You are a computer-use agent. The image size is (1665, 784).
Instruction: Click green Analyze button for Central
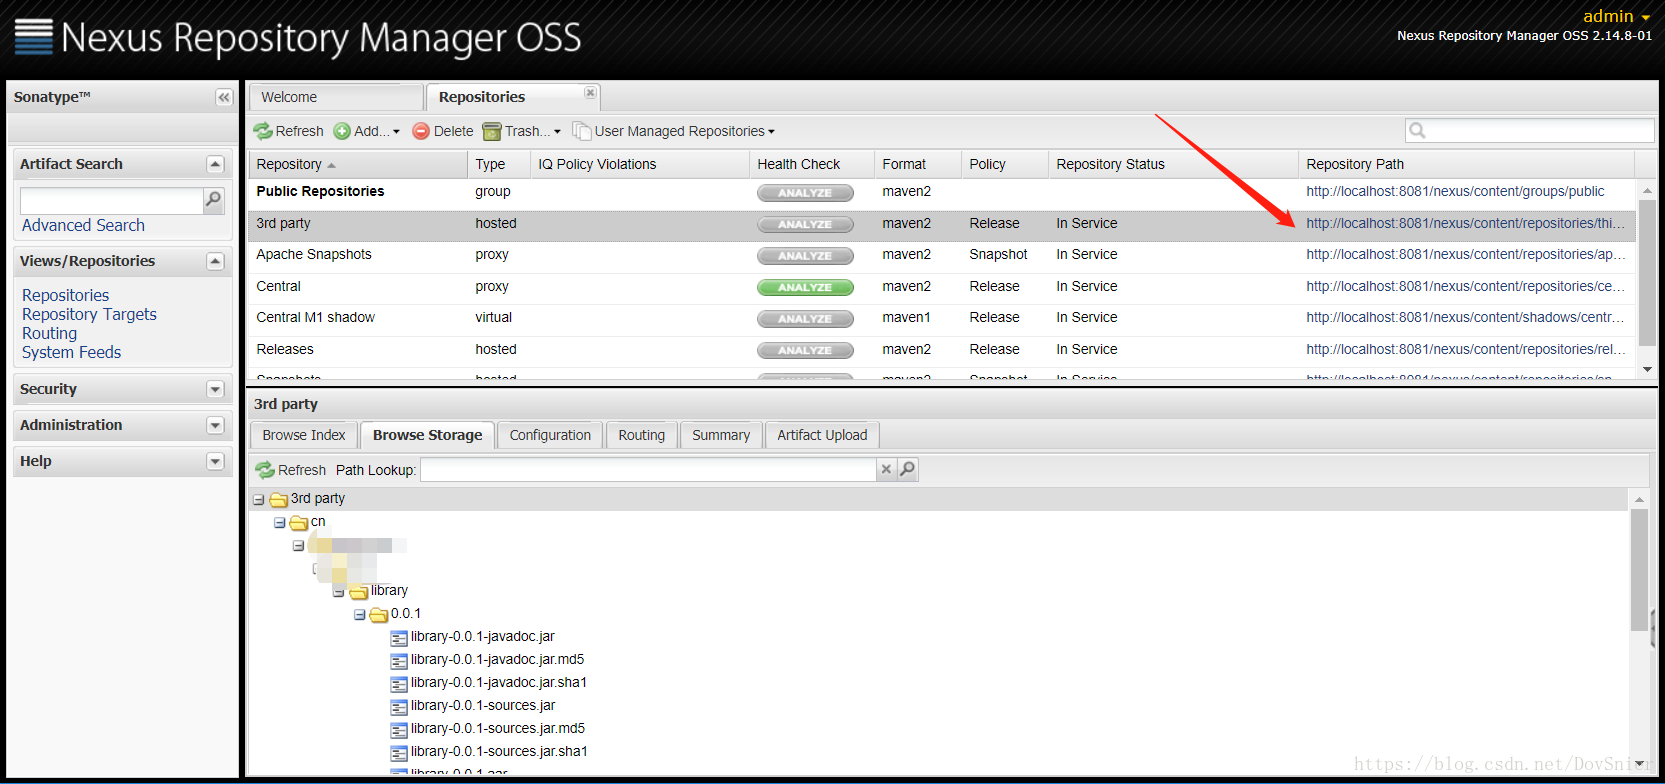pyautogui.click(x=805, y=288)
